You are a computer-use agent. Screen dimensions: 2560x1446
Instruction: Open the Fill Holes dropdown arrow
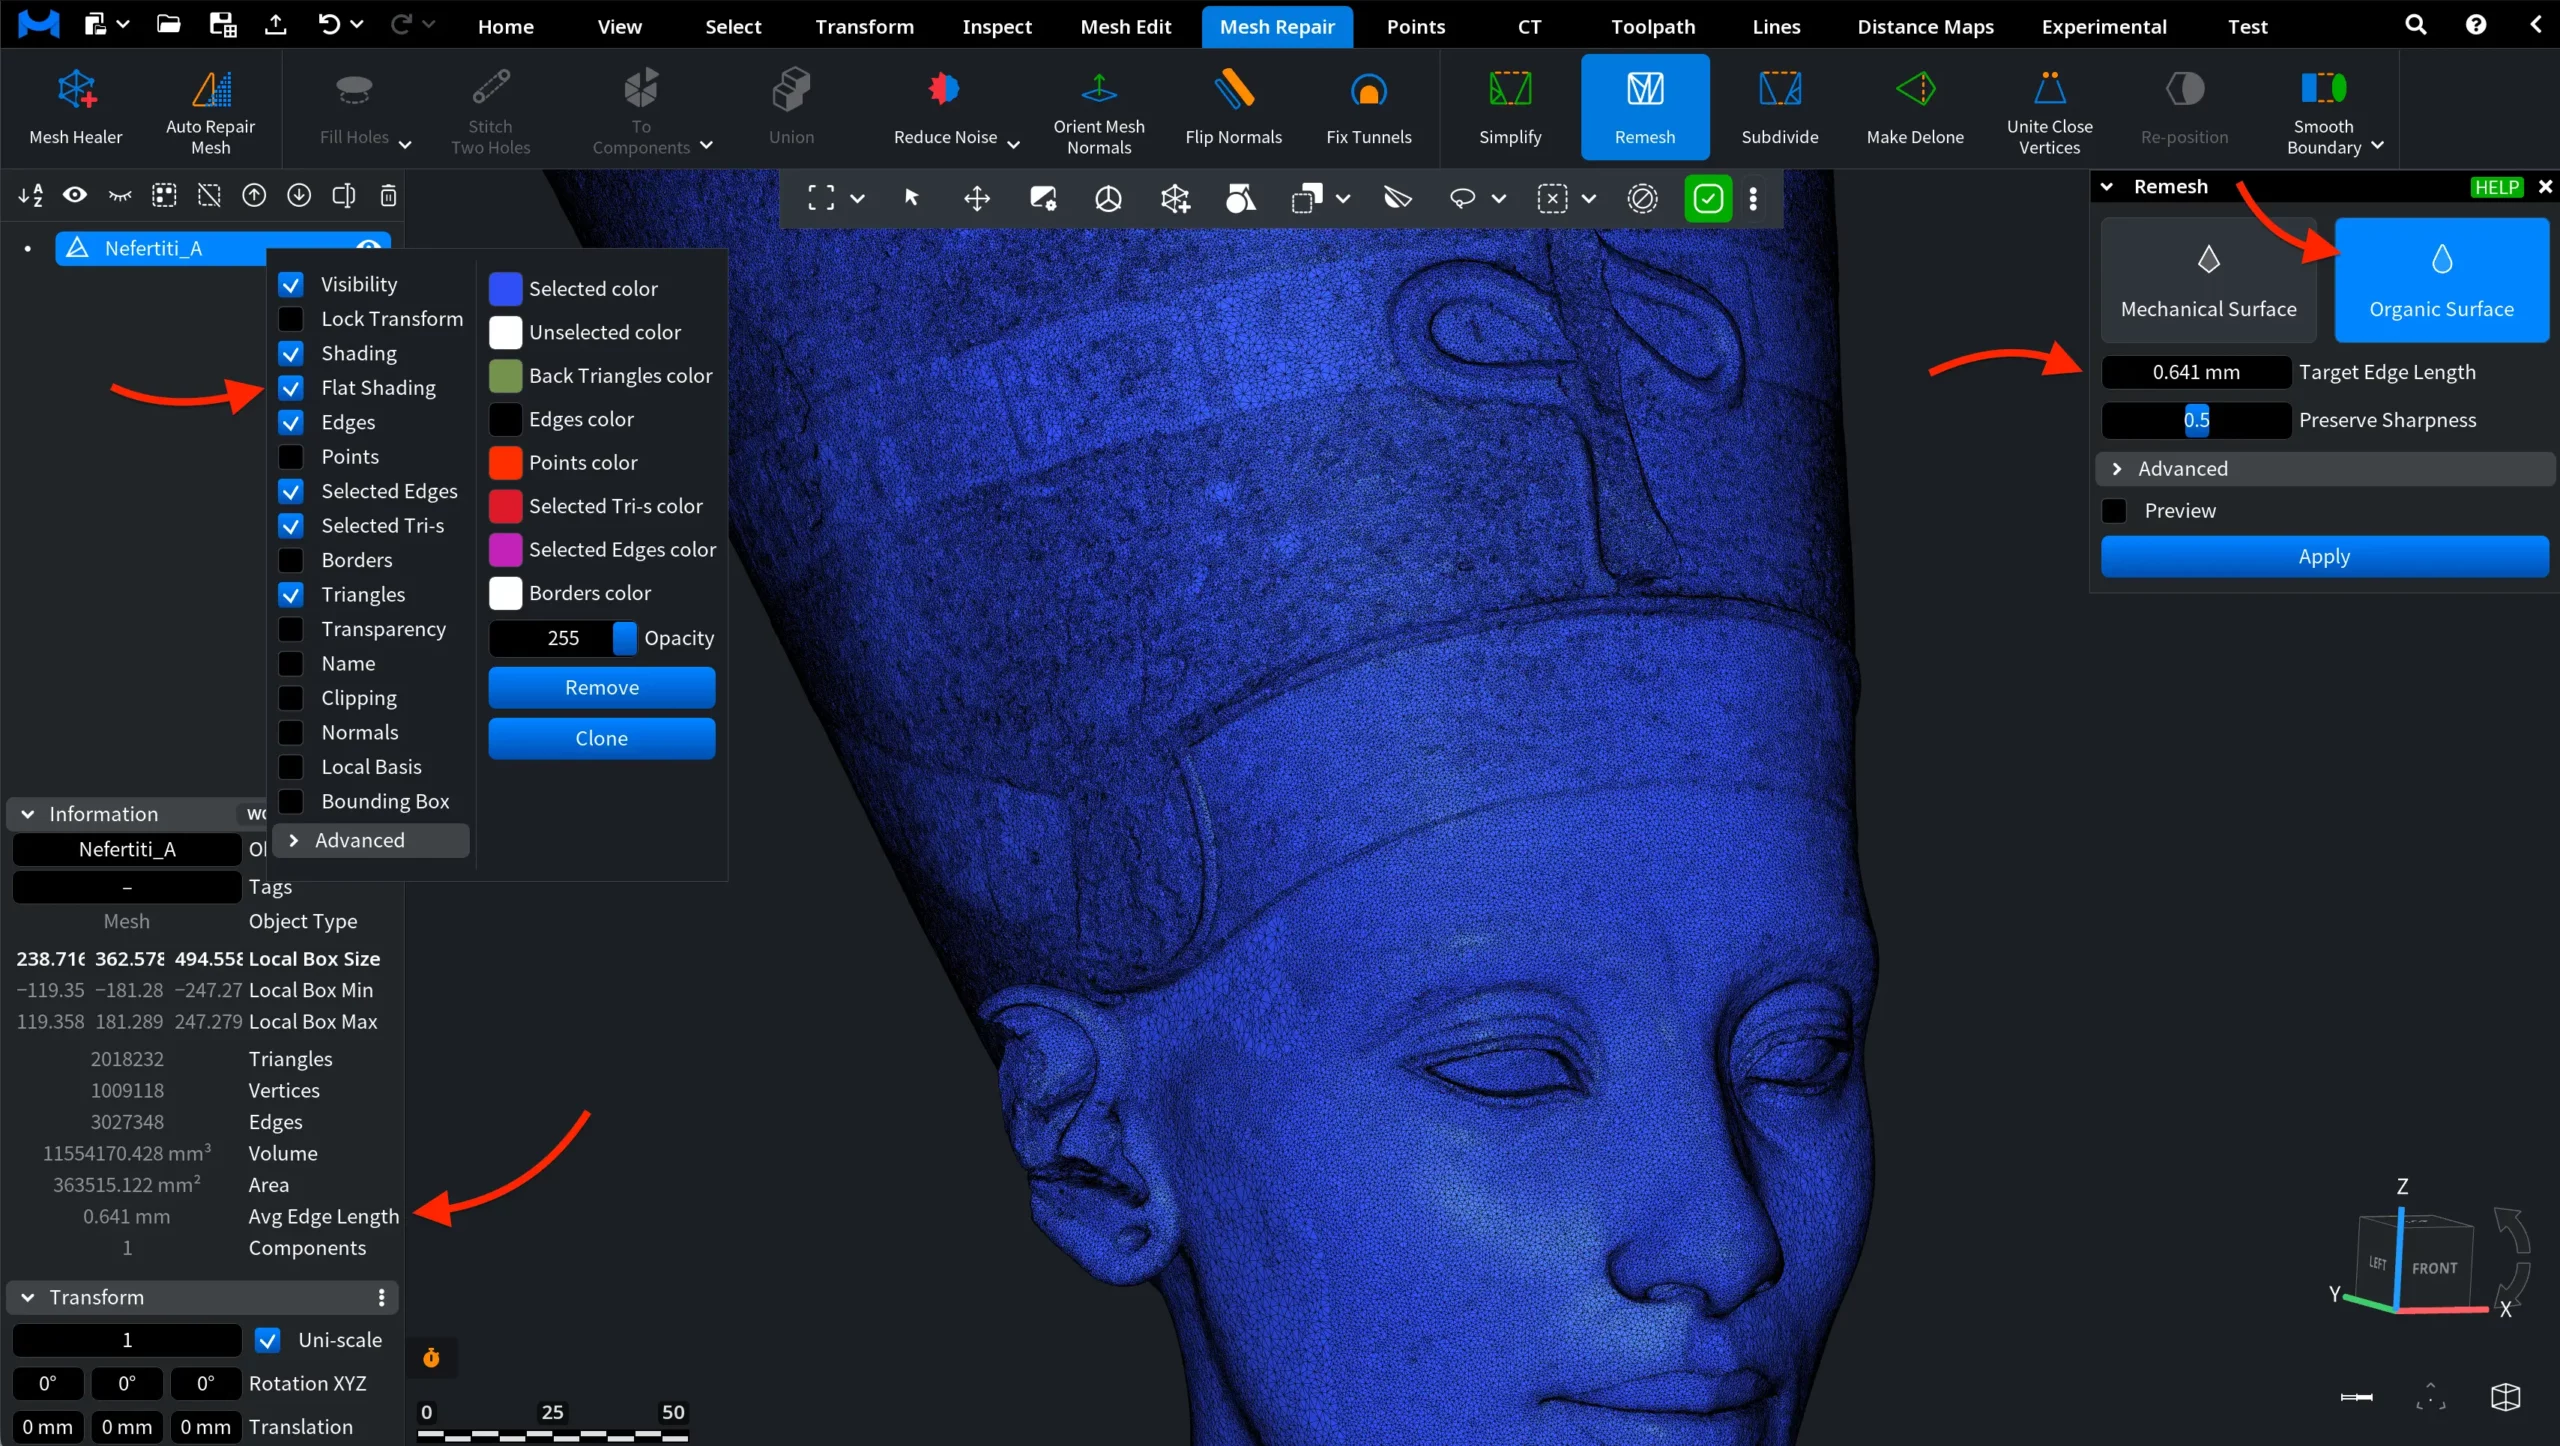(x=405, y=143)
